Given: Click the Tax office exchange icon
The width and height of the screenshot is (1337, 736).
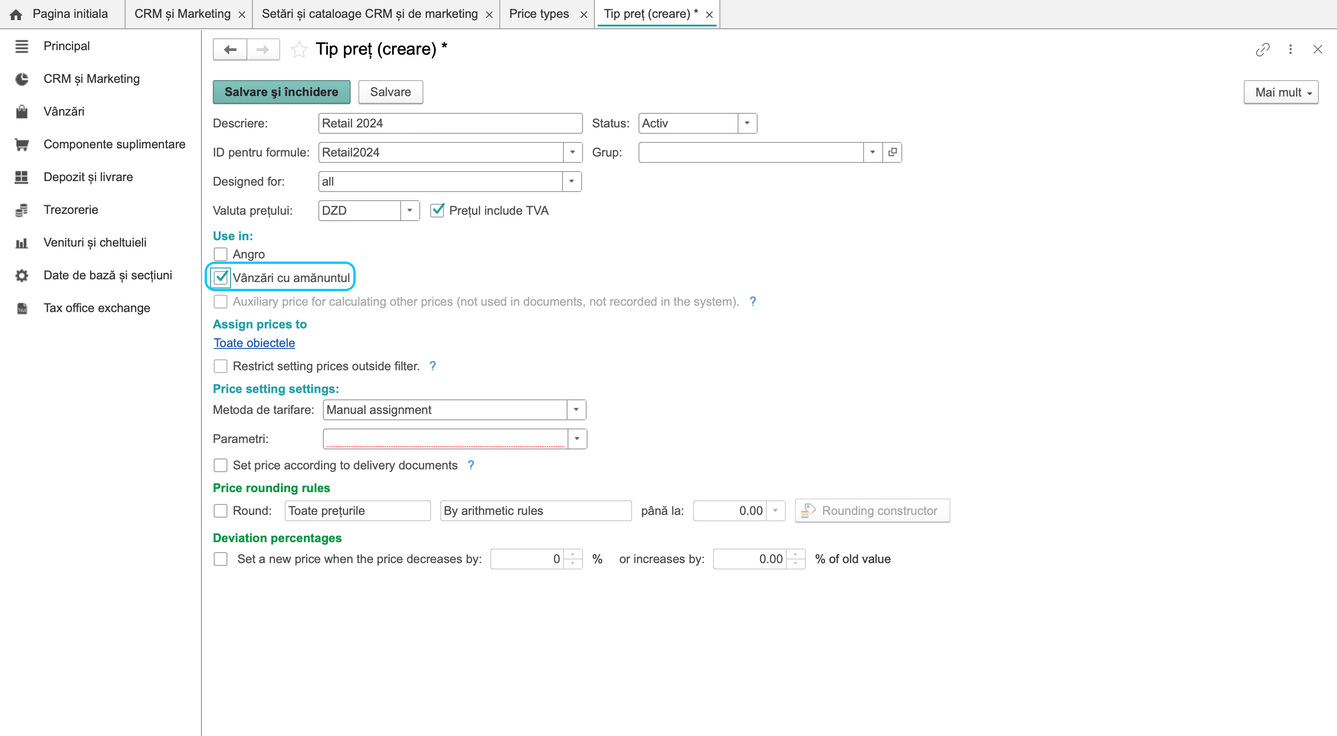Looking at the screenshot, I should tap(22, 308).
